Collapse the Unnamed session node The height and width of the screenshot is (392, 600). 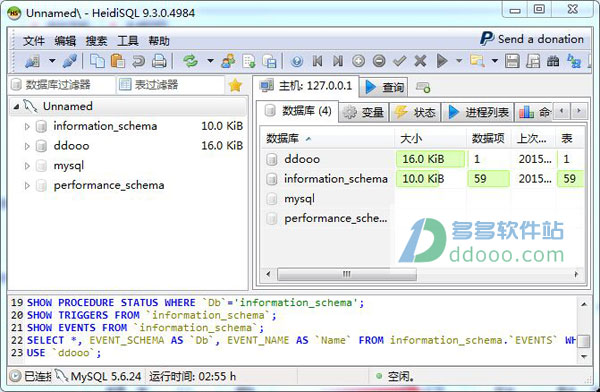pyautogui.click(x=16, y=106)
